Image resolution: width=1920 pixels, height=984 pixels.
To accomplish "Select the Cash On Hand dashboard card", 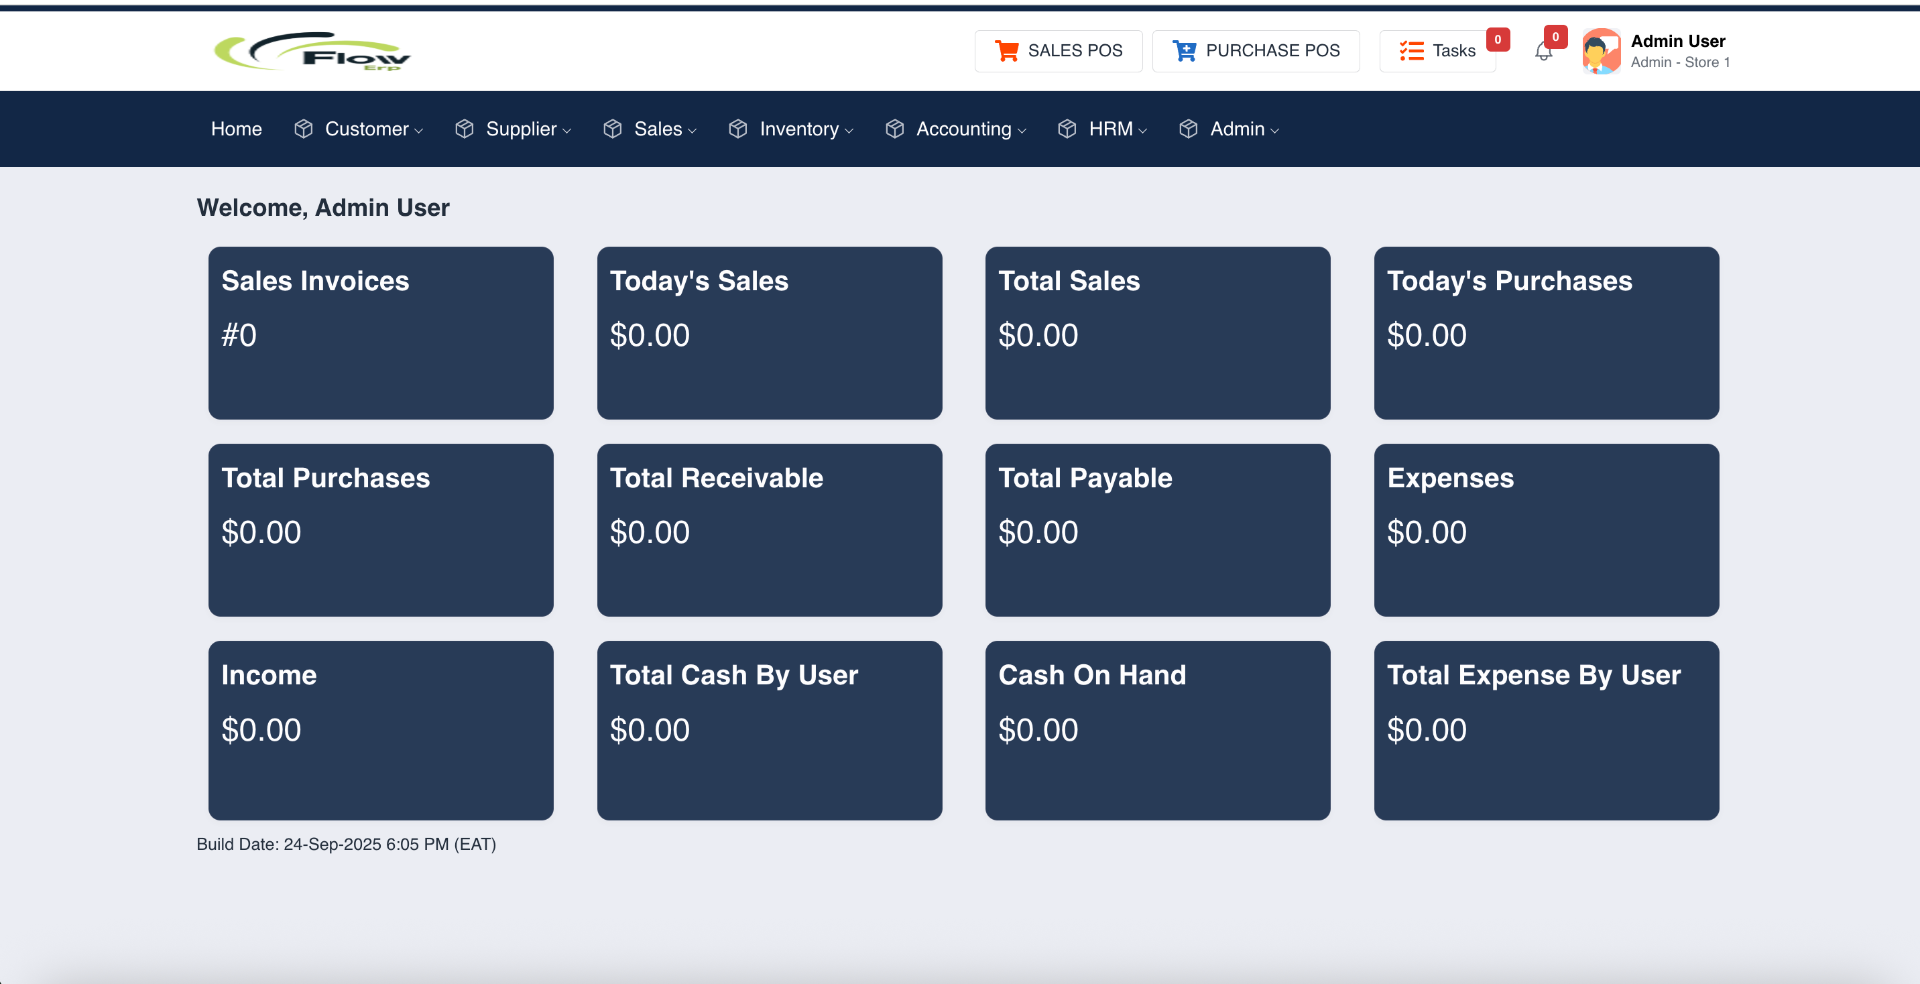I will click(1157, 730).
